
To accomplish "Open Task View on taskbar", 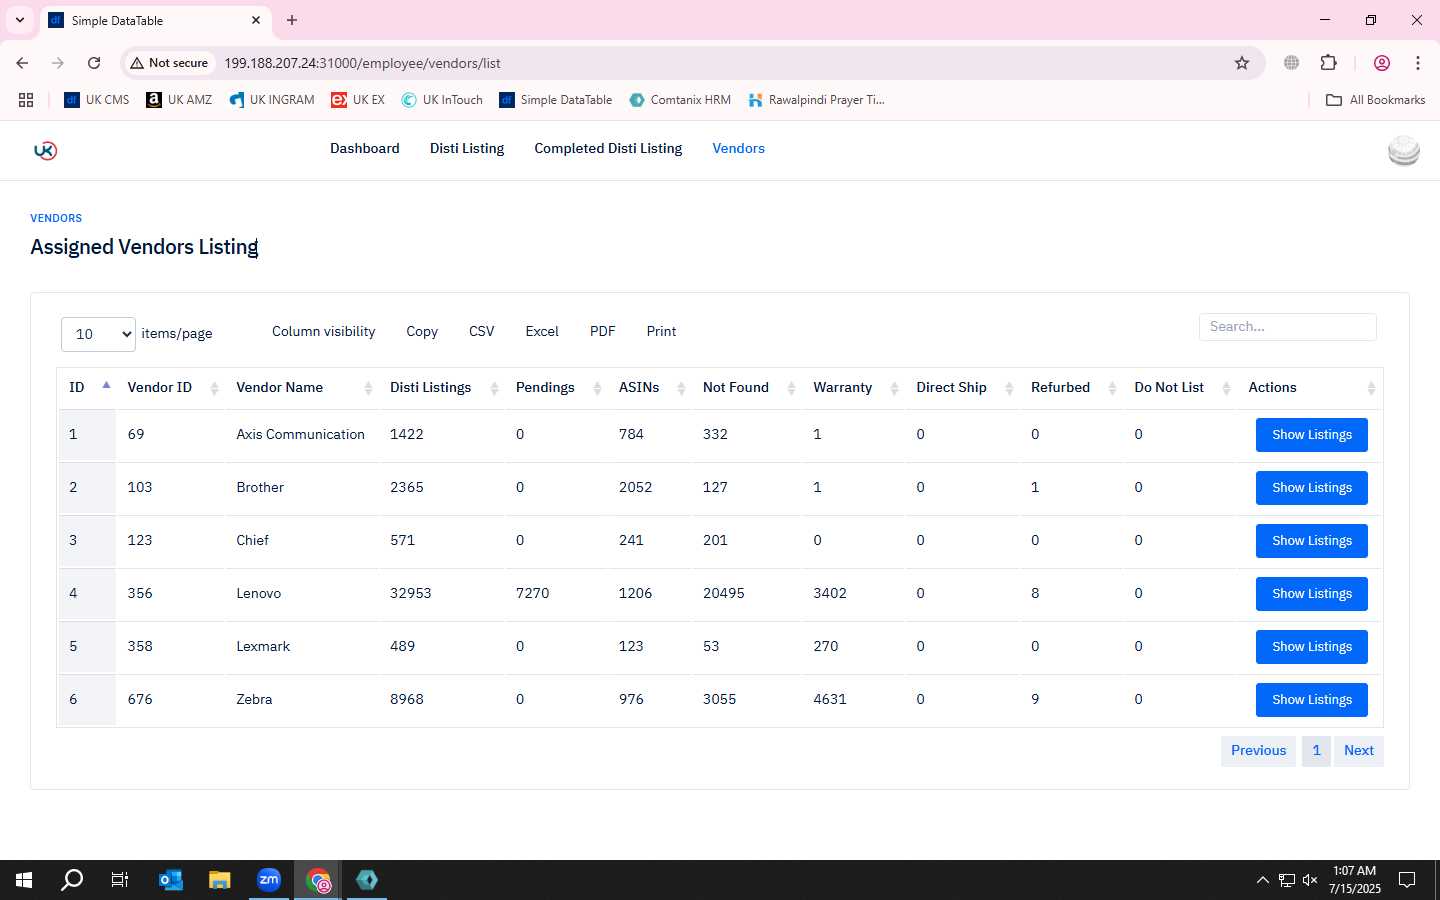I will tap(120, 880).
